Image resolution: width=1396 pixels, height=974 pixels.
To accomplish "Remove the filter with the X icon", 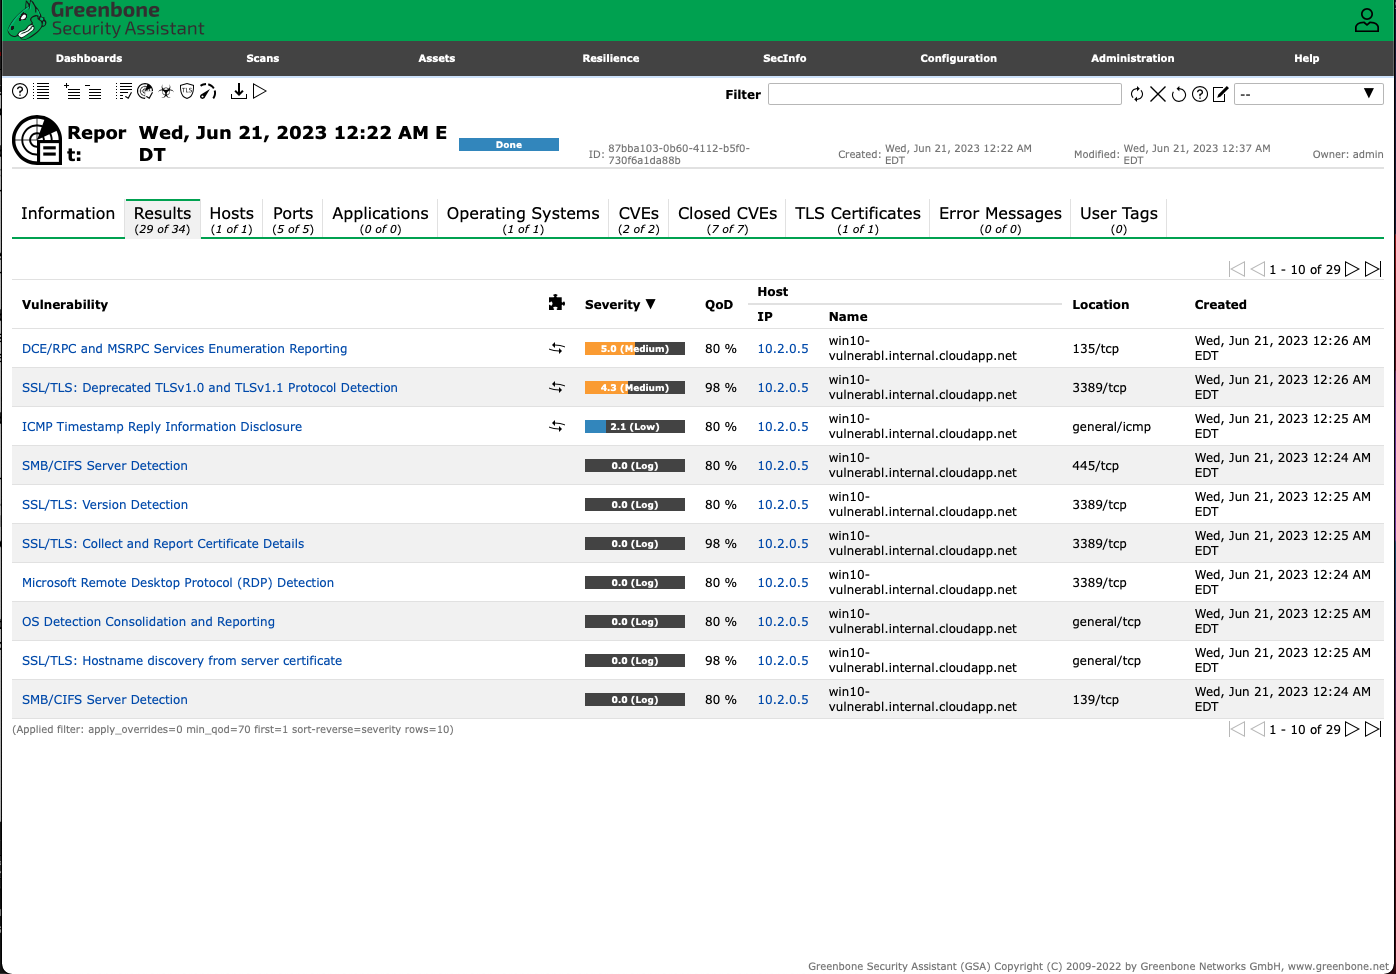I will [x=1158, y=94].
